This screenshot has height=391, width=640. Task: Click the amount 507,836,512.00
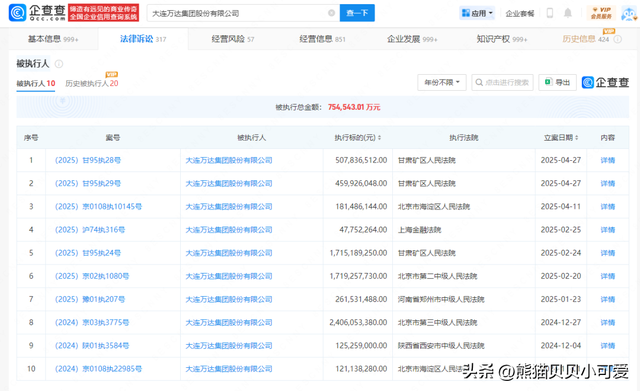click(361, 160)
